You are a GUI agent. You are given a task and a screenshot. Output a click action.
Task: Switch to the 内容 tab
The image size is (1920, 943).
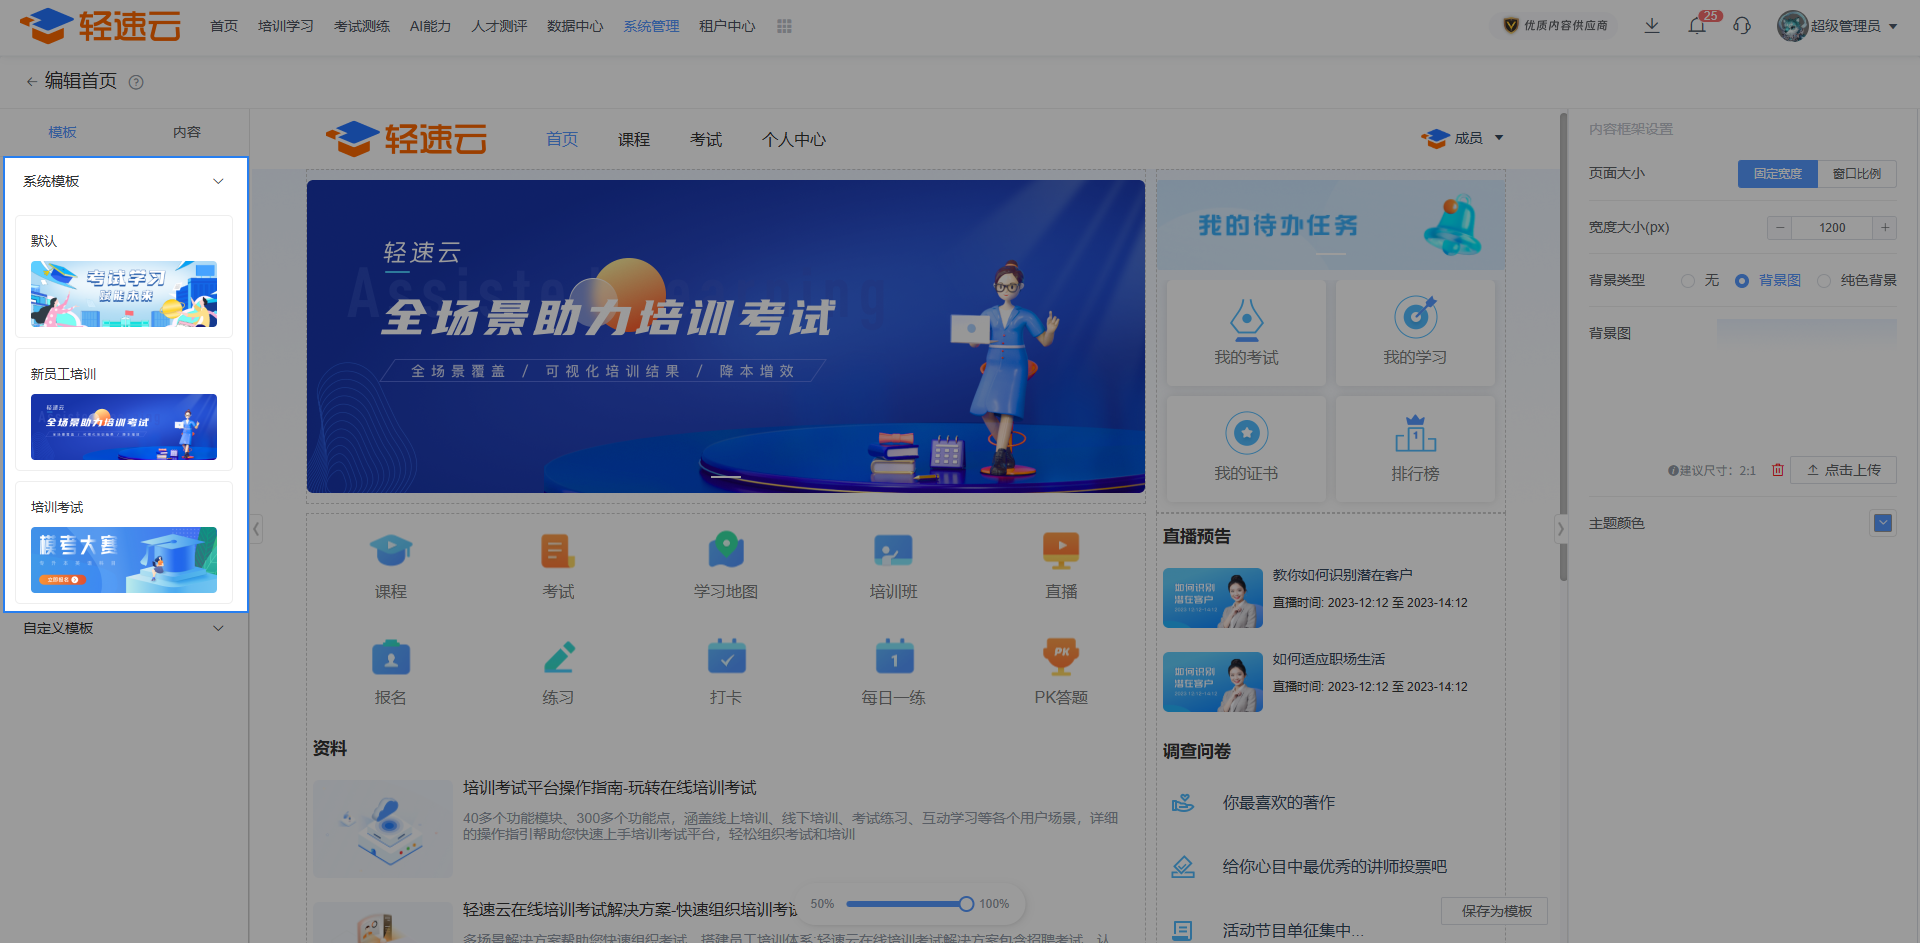pyautogui.click(x=187, y=132)
